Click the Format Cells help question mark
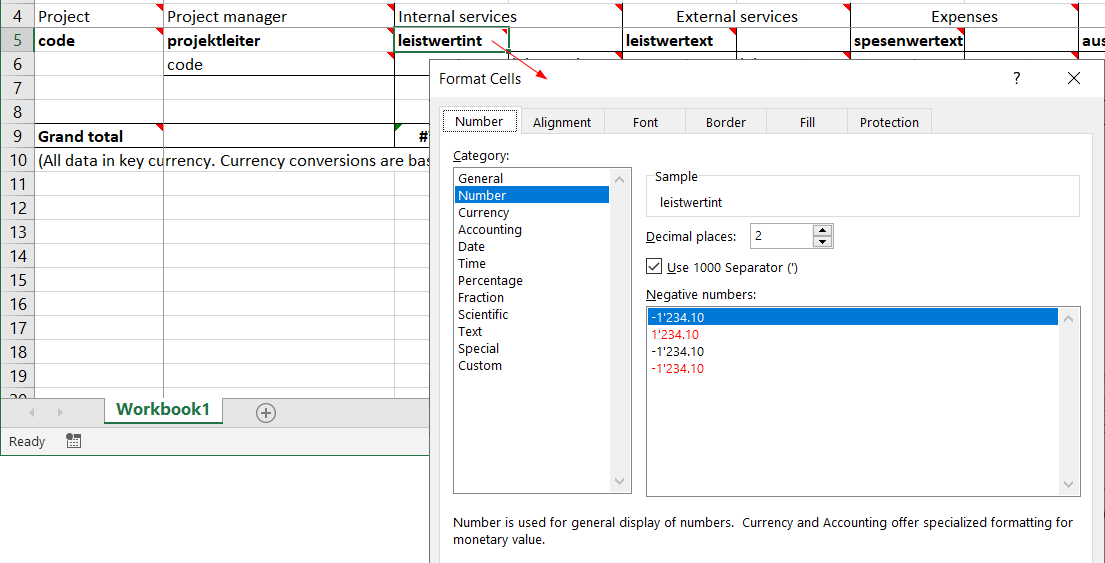1105x563 pixels. (1017, 79)
